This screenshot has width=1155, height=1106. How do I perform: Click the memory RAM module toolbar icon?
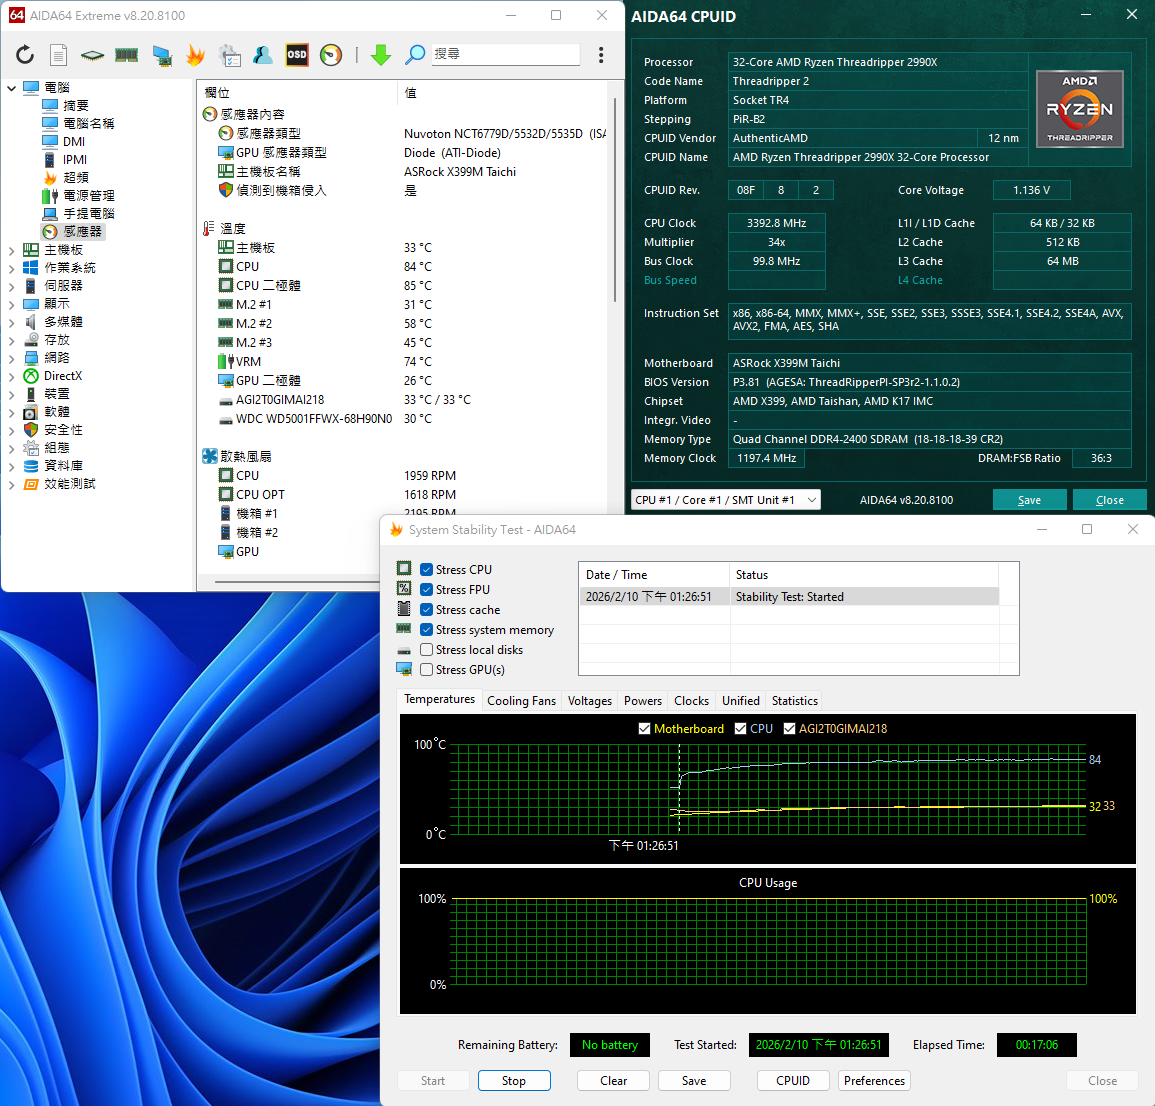[x=126, y=55]
